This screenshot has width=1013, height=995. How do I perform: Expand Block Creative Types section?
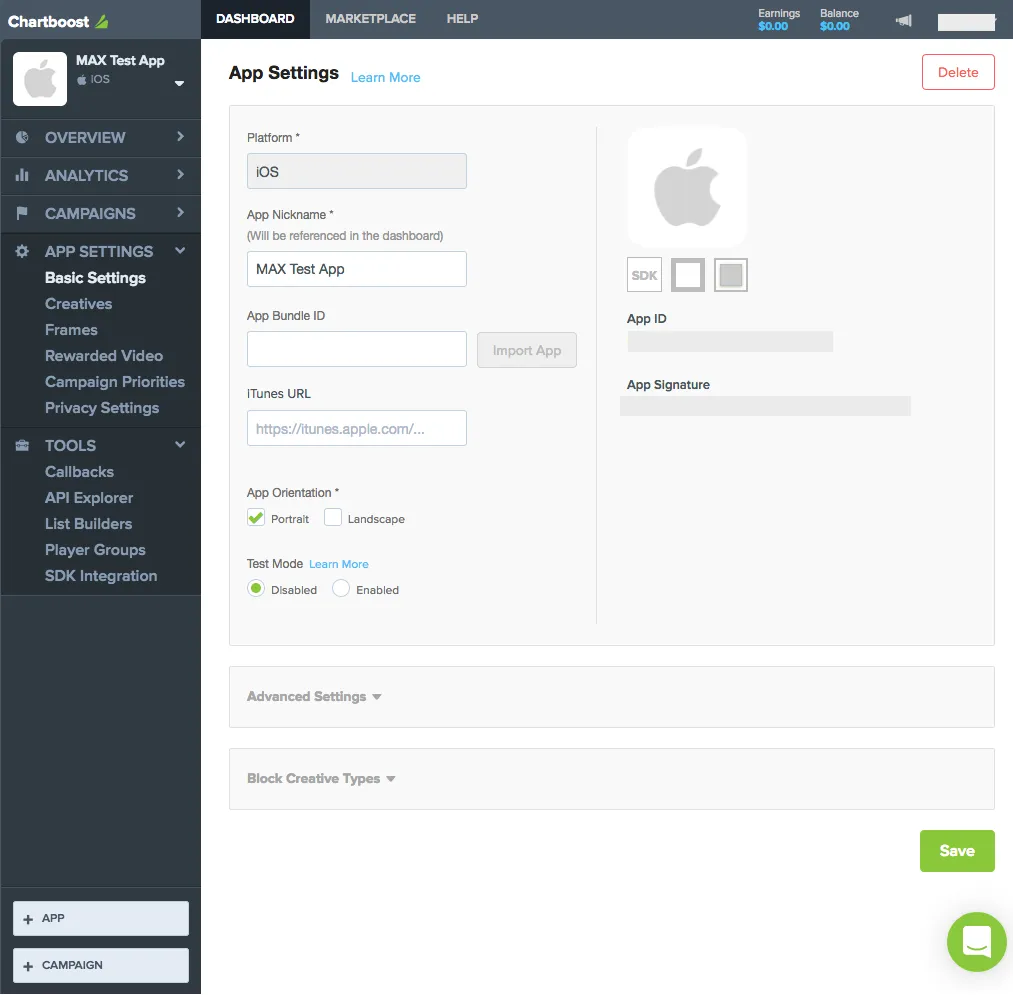tap(321, 779)
